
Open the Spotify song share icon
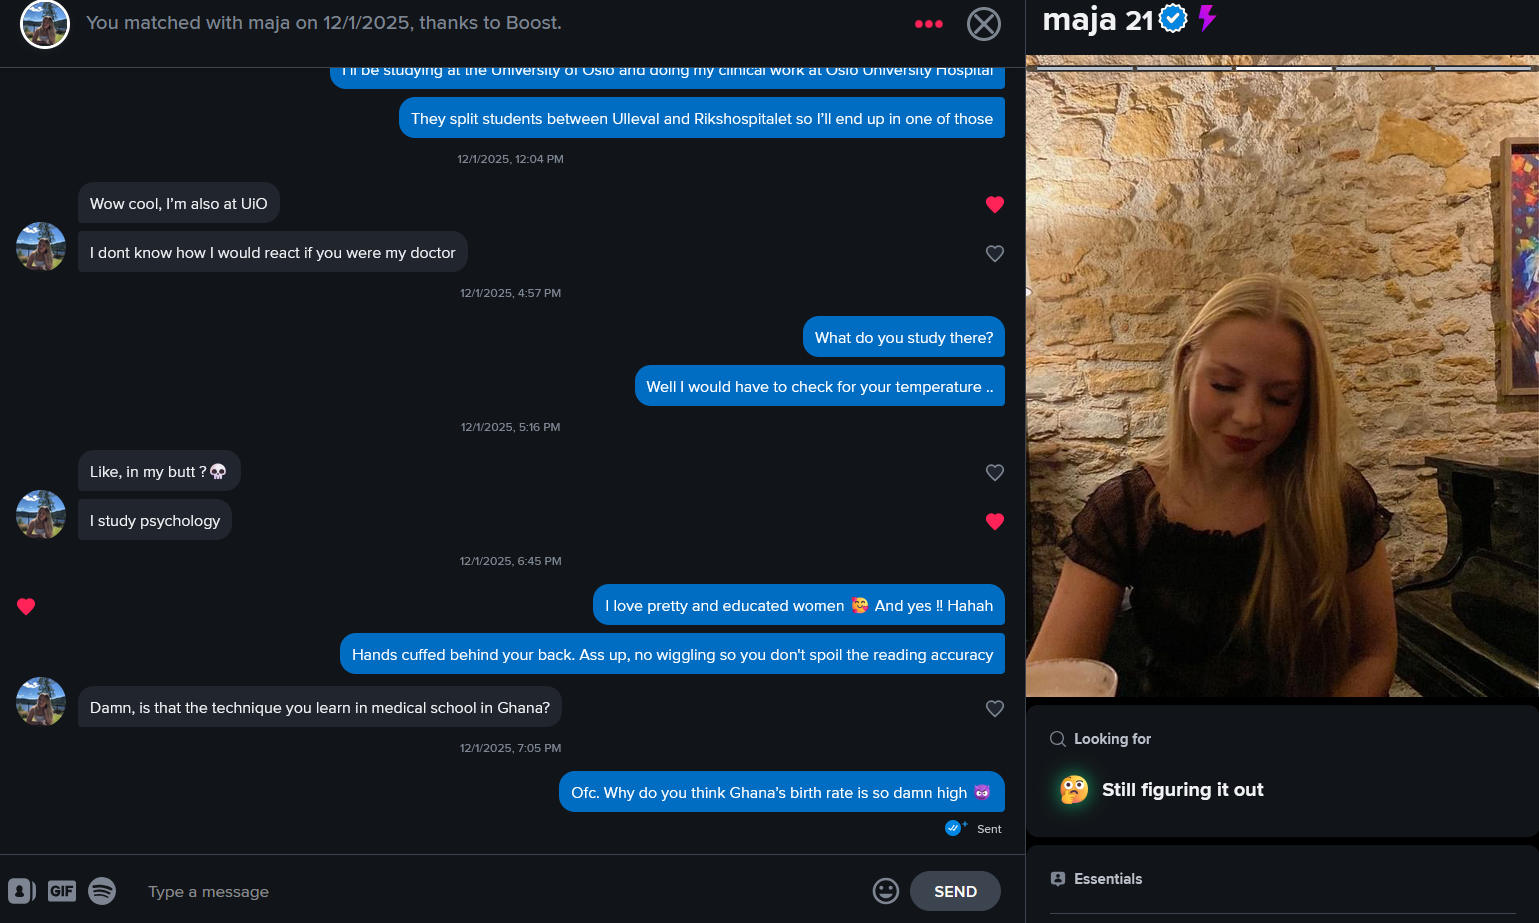pyautogui.click(x=102, y=891)
